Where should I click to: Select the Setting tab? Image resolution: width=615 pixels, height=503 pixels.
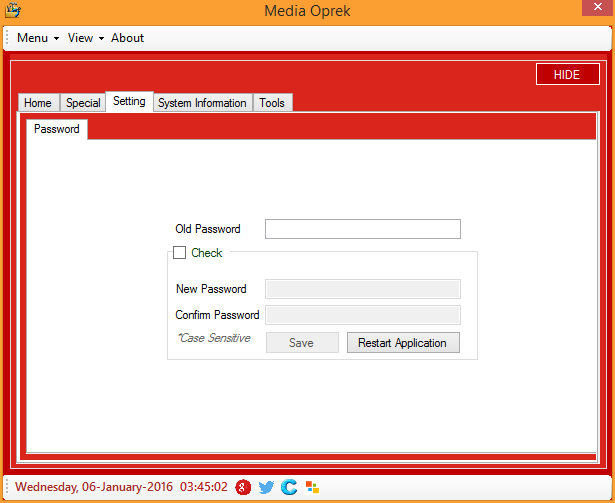[x=129, y=101]
